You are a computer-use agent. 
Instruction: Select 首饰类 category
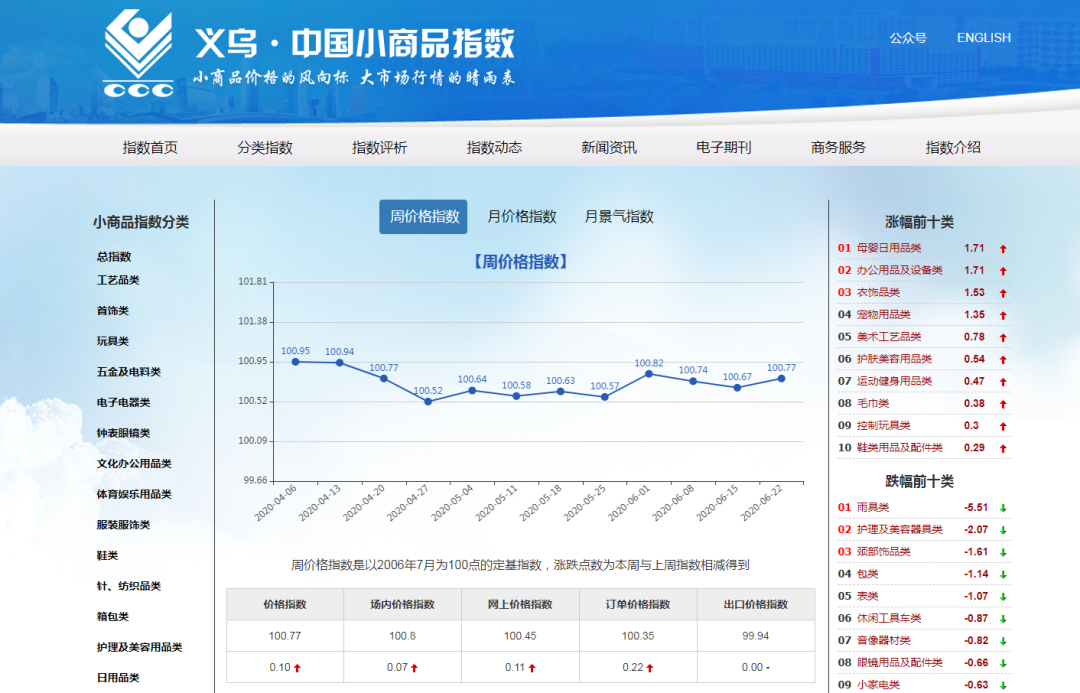point(112,311)
